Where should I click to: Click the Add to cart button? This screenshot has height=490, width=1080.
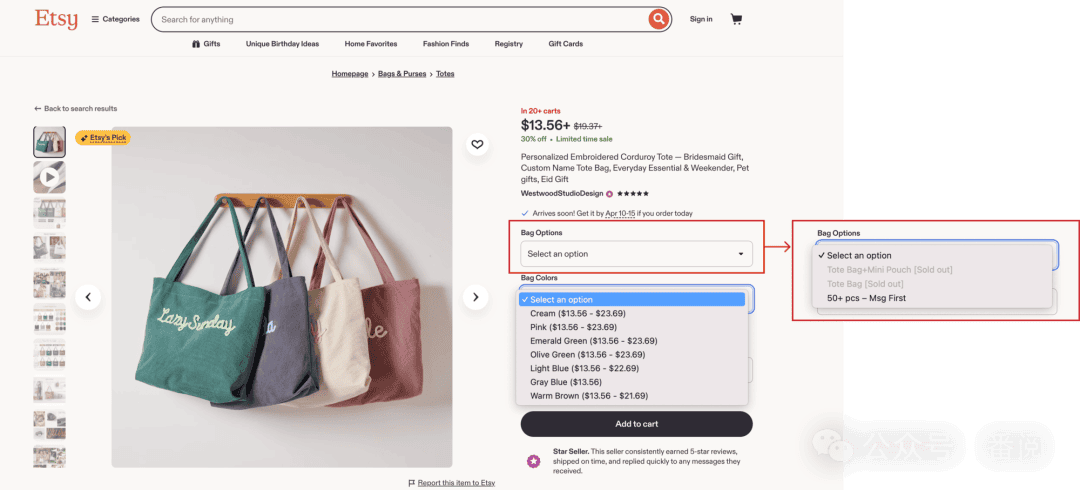(x=636, y=424)
